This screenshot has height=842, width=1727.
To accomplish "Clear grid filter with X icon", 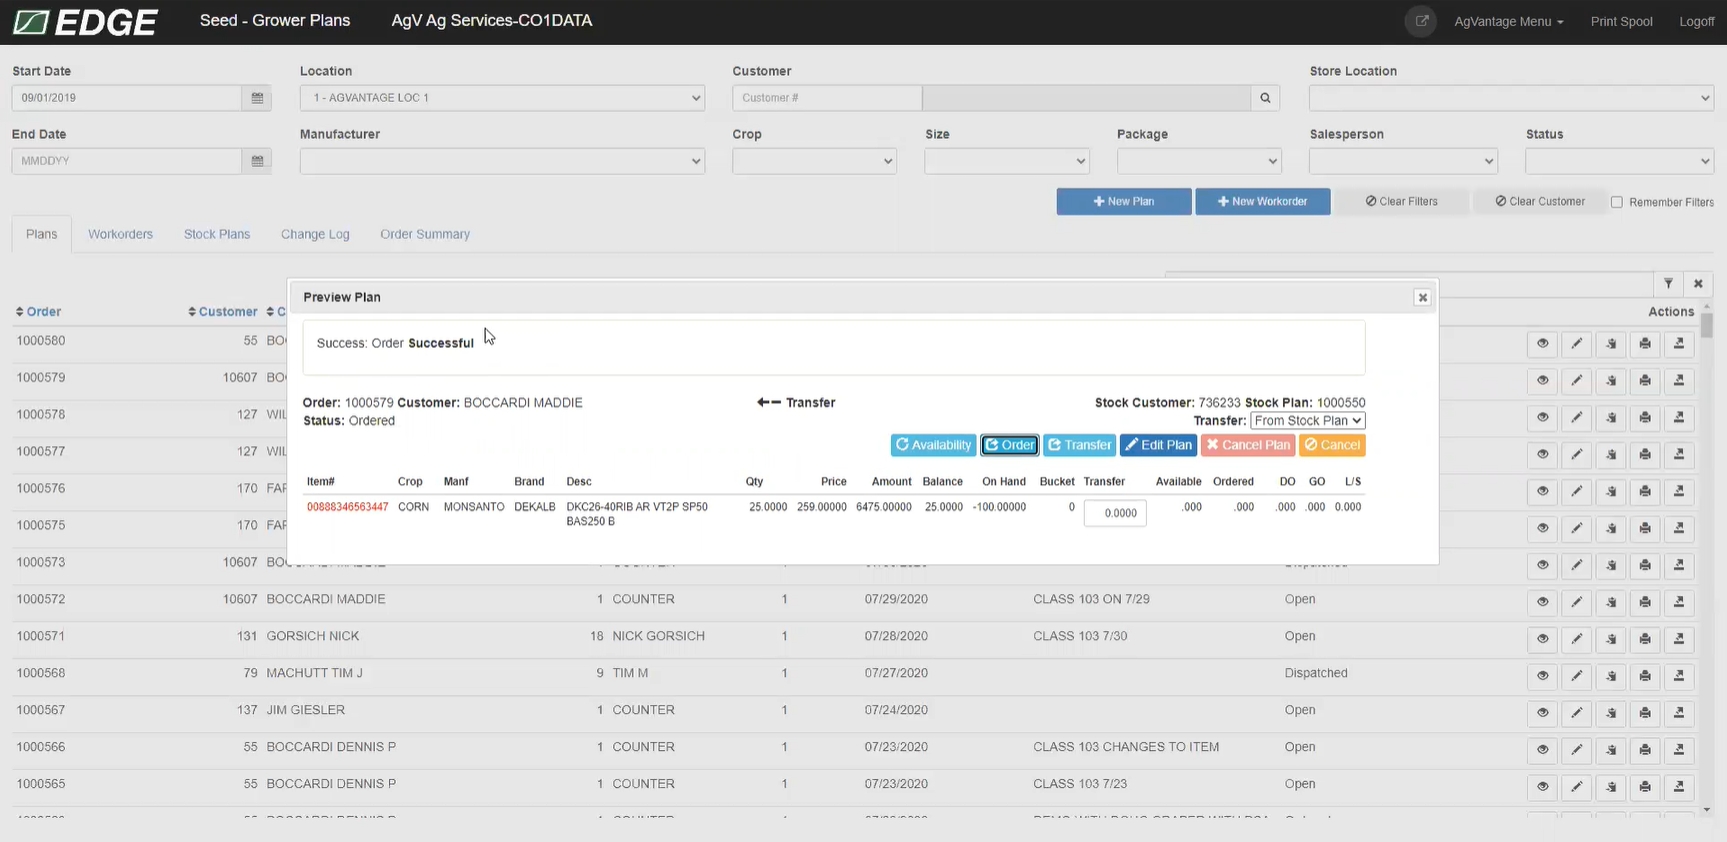I will coord(1698,284).
